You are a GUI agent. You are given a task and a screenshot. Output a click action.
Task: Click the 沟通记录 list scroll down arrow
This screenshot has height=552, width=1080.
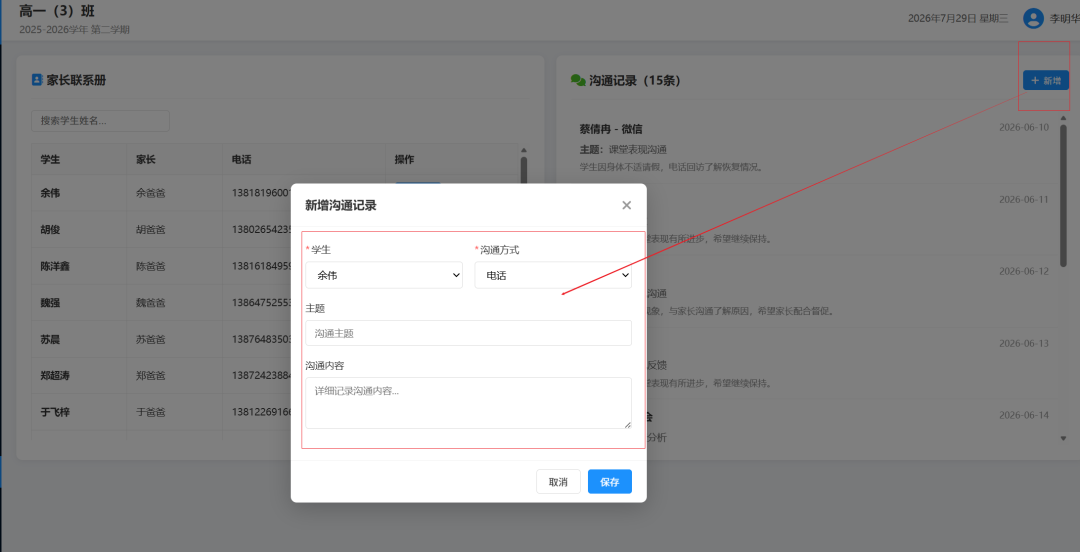[x=1063, y=438]
